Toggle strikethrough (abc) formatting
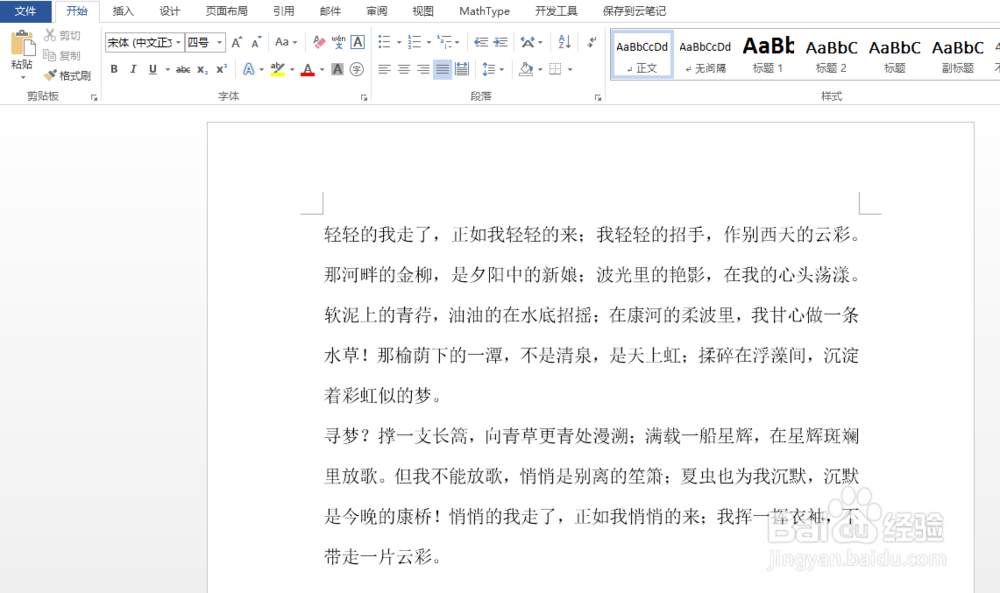This screenshot has height=593, width=1000. click(x=183, y=69)
